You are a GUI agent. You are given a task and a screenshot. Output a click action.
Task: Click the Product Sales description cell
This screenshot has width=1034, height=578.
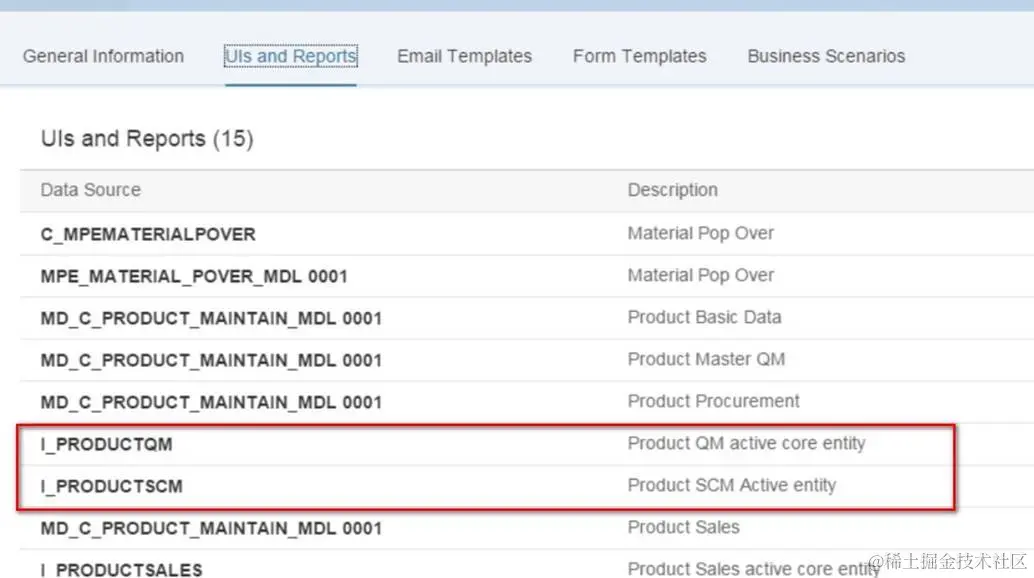683,527
